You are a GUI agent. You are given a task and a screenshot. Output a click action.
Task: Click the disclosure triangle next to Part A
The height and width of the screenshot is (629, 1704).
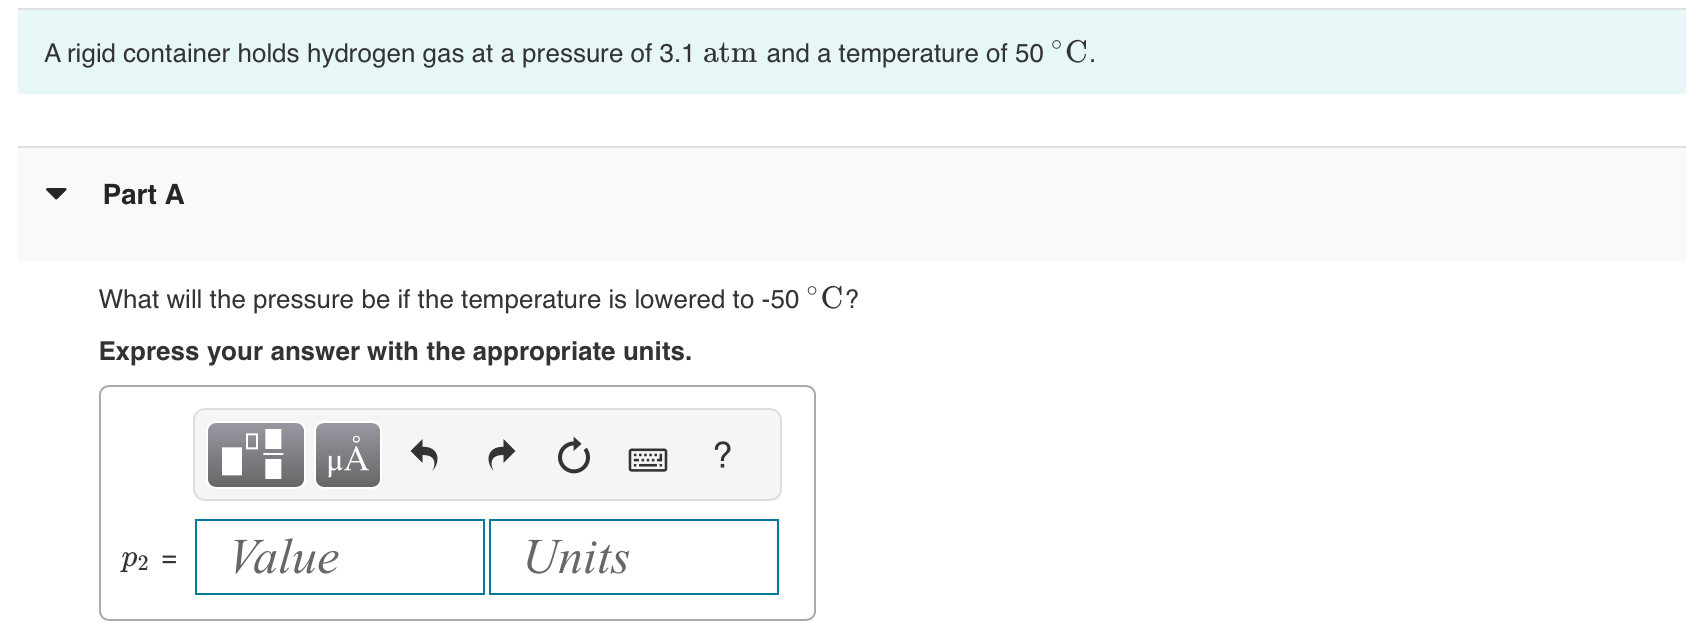tap(57, 194)
